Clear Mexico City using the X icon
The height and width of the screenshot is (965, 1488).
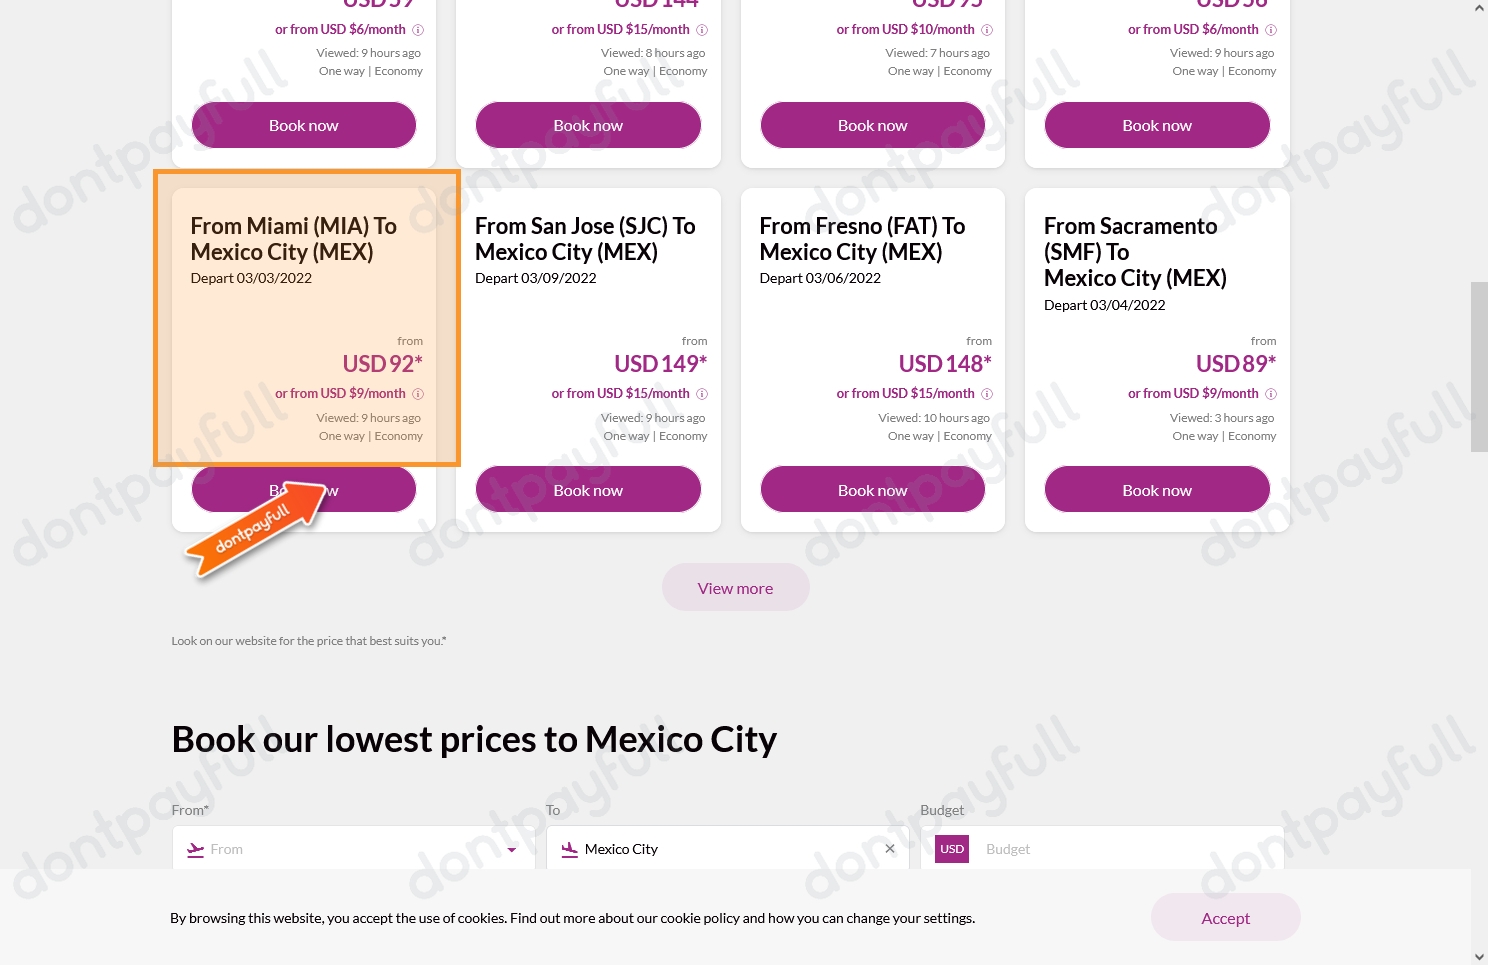(889, 848)
